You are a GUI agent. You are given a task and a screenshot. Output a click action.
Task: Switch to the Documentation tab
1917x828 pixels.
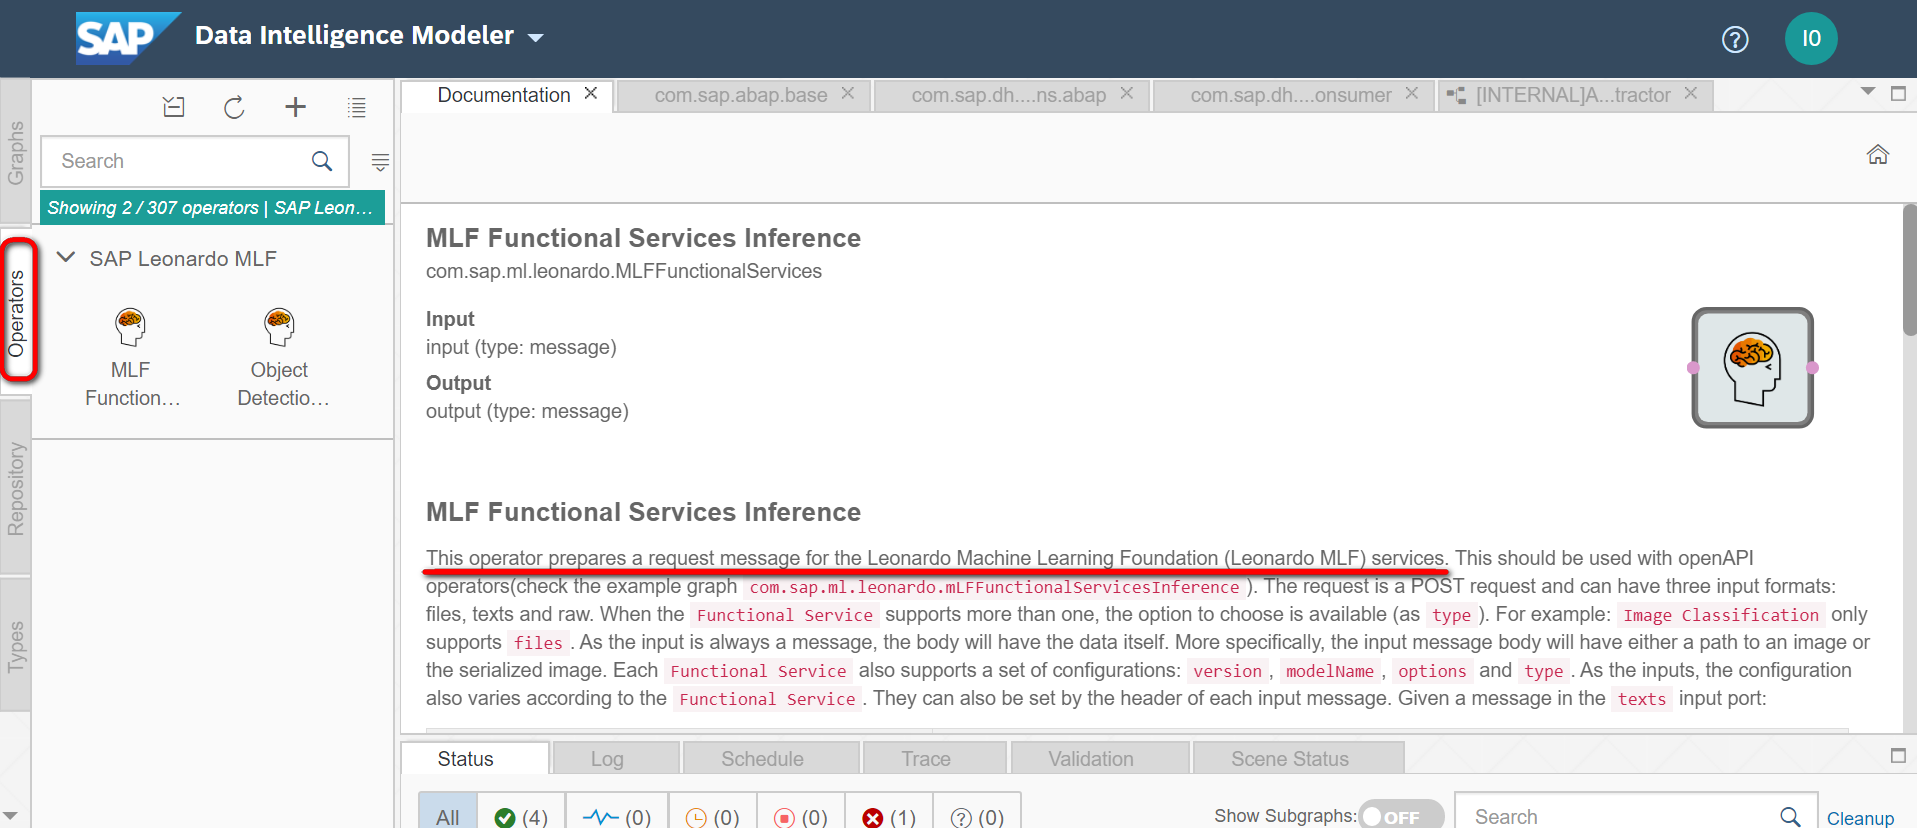tap(504, 95)
